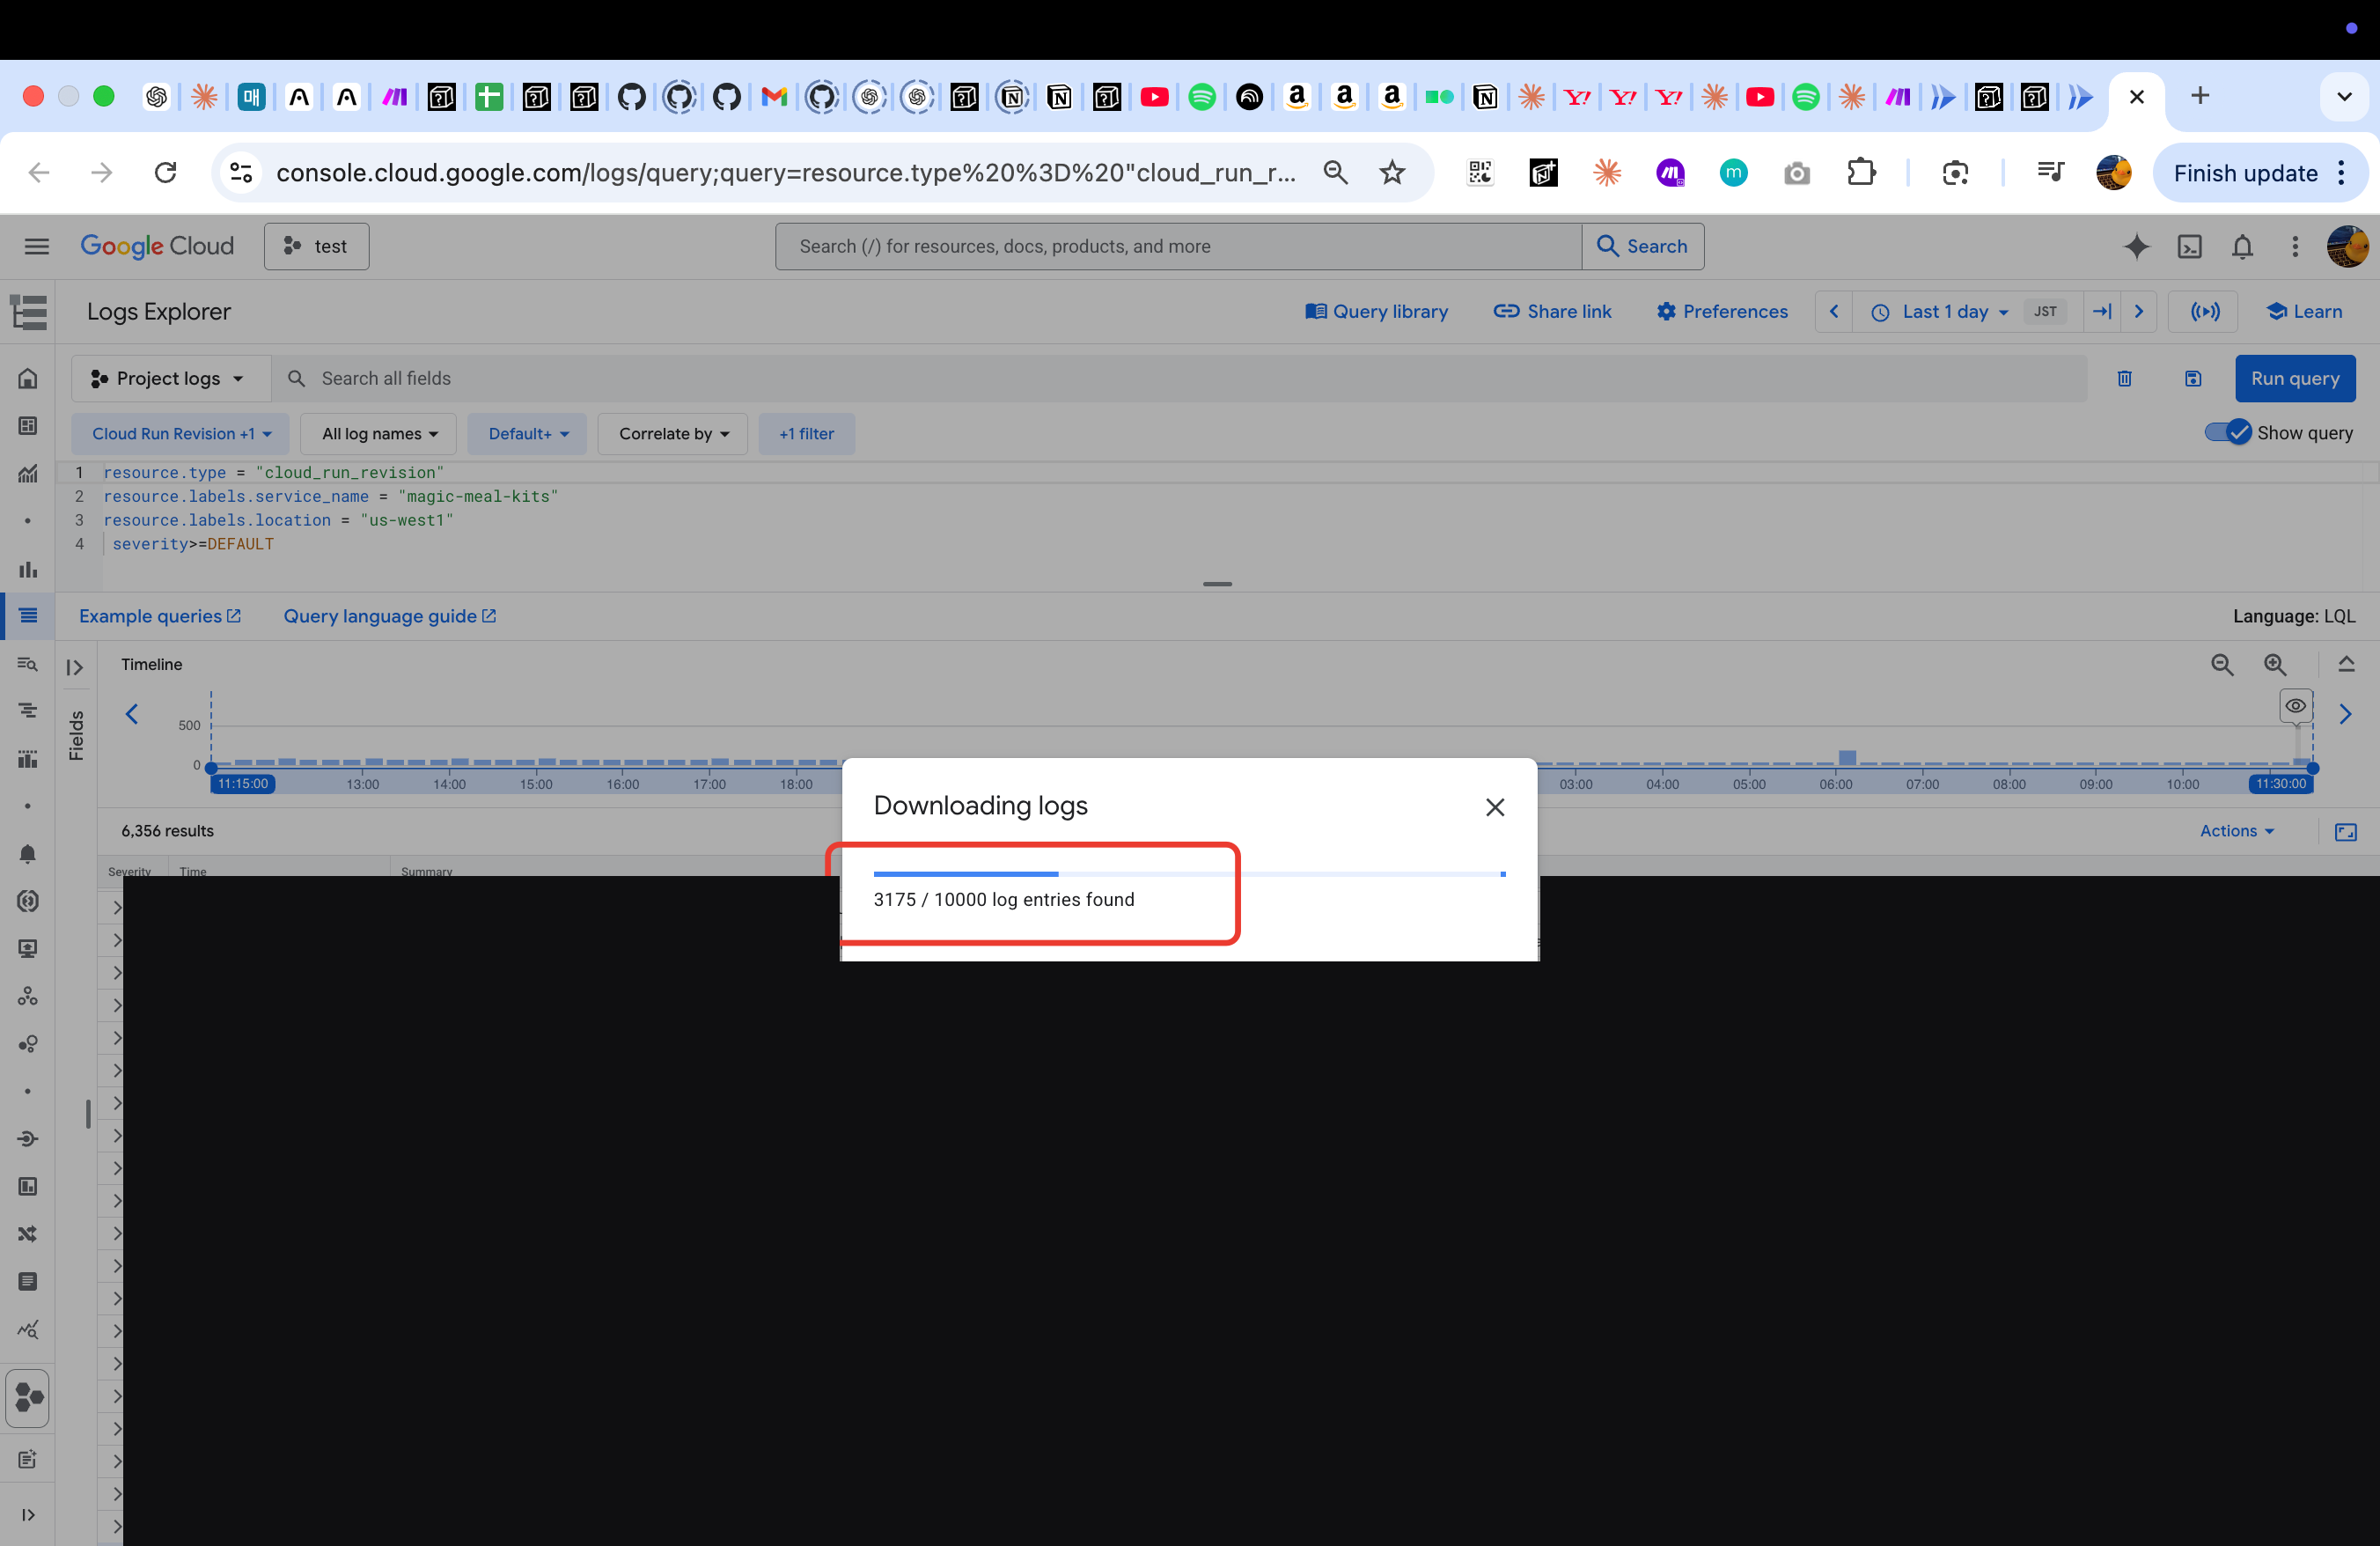The width and height of the screenshot is (2380, 1546).
Task: Toggle the Show query switch
Action: coord(2227,432)
